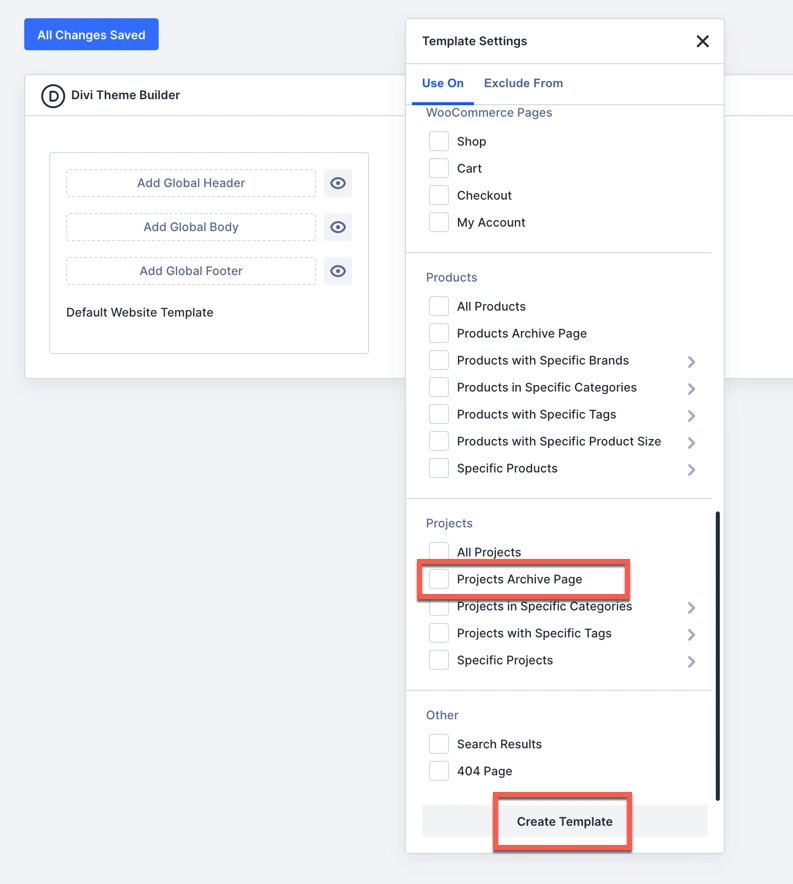Image resolution: width=793 pixels, height=884 pixels.
Task: Click the Divi Theme Builder title
Action: tap(125, 95)
